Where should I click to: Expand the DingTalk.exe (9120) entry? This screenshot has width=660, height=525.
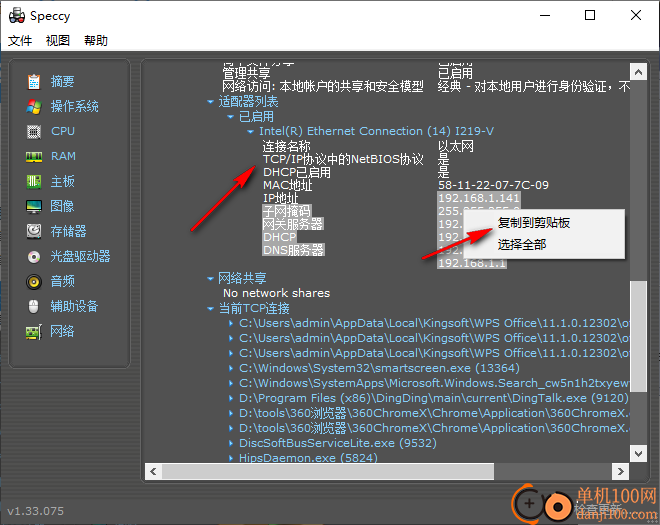(231, 398)
